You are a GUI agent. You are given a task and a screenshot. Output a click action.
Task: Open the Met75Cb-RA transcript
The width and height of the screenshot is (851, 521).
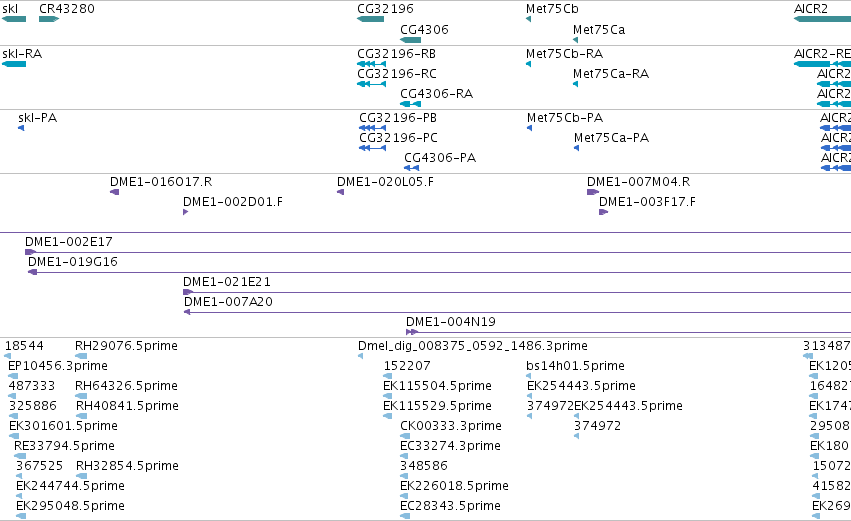click(x=529, y=64)
